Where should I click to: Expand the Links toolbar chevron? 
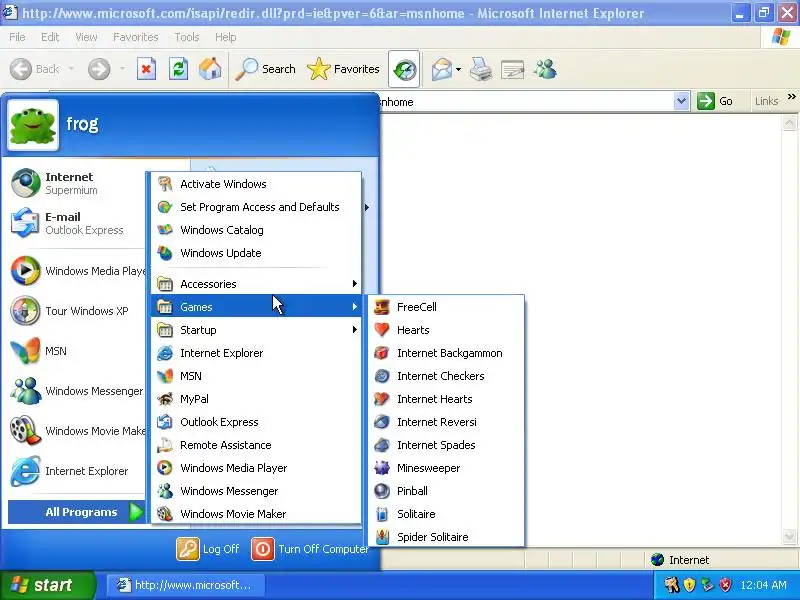(791, 96)
